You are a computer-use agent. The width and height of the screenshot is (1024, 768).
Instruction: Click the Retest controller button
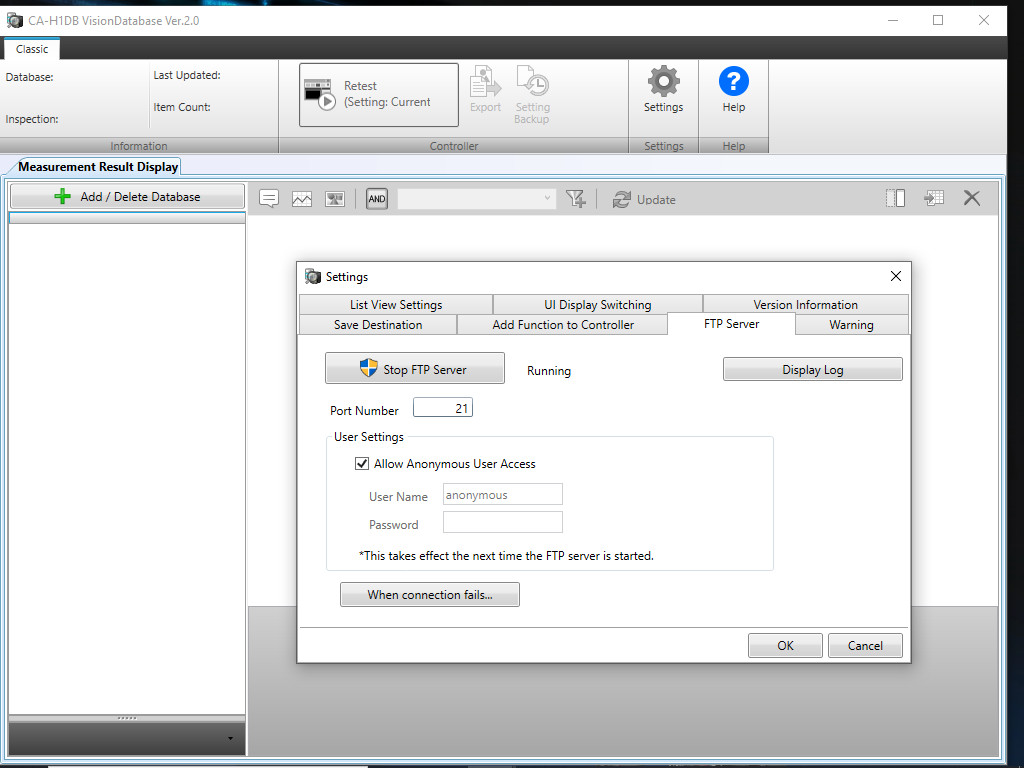[x=379, y=95]
